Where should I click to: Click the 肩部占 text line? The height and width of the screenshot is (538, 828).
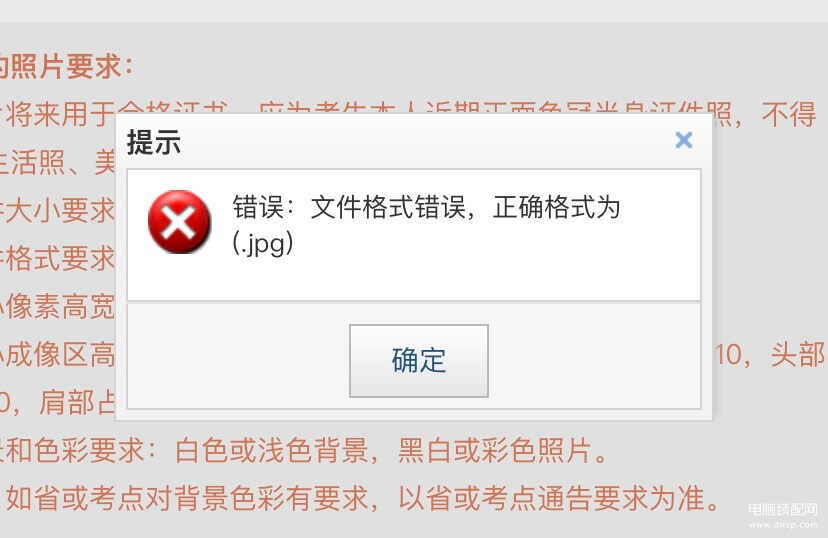pos(57,402)
